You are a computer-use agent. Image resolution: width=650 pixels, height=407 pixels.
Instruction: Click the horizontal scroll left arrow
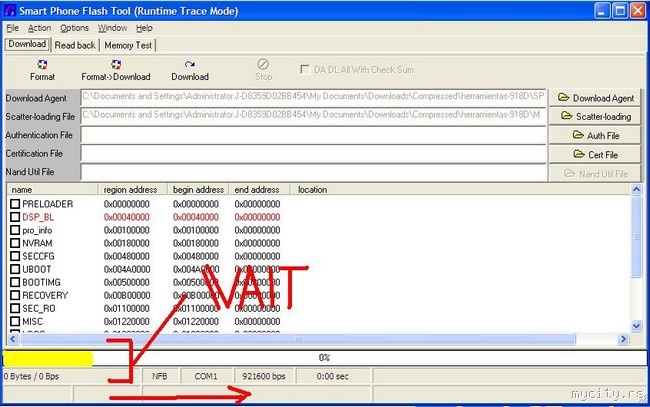point(12,339)
